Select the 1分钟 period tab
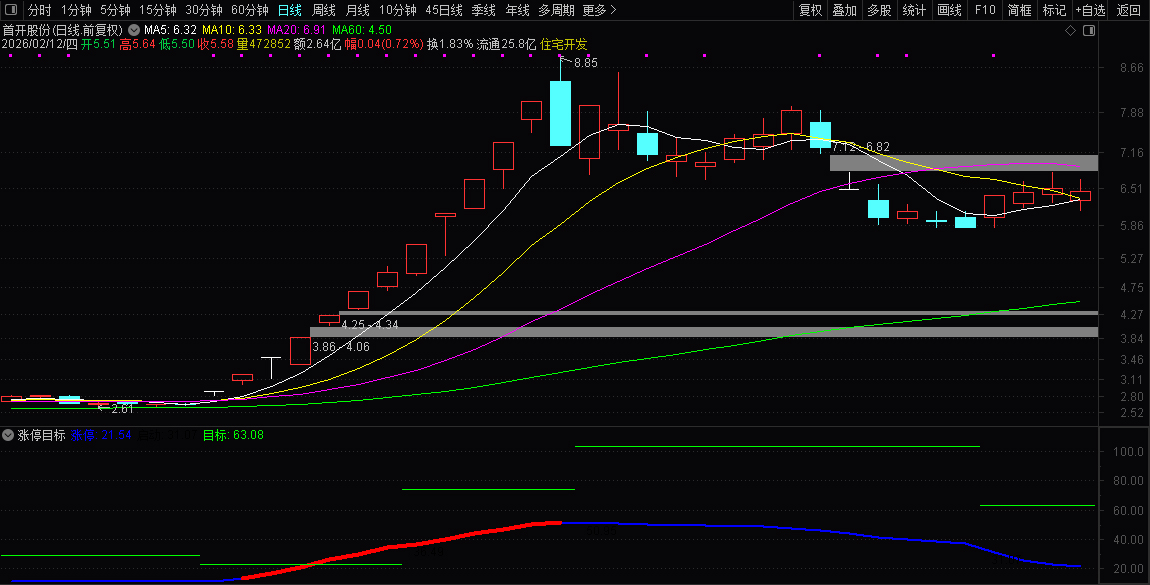 pos(76,10)
